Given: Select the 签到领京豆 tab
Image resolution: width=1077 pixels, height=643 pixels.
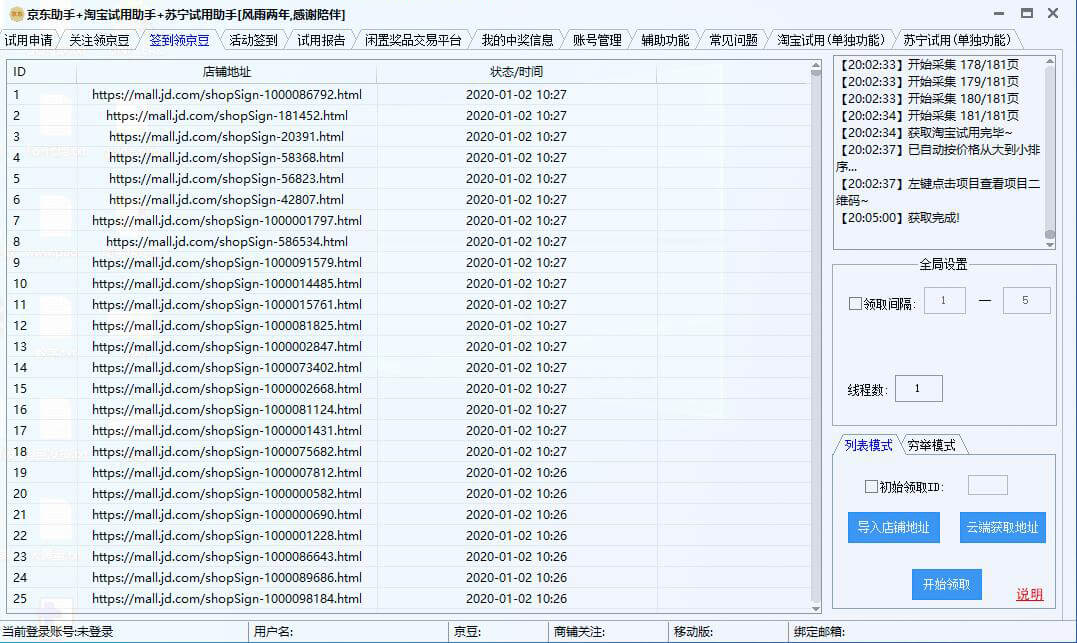Looking at the screenshot, I should (179, 41).
